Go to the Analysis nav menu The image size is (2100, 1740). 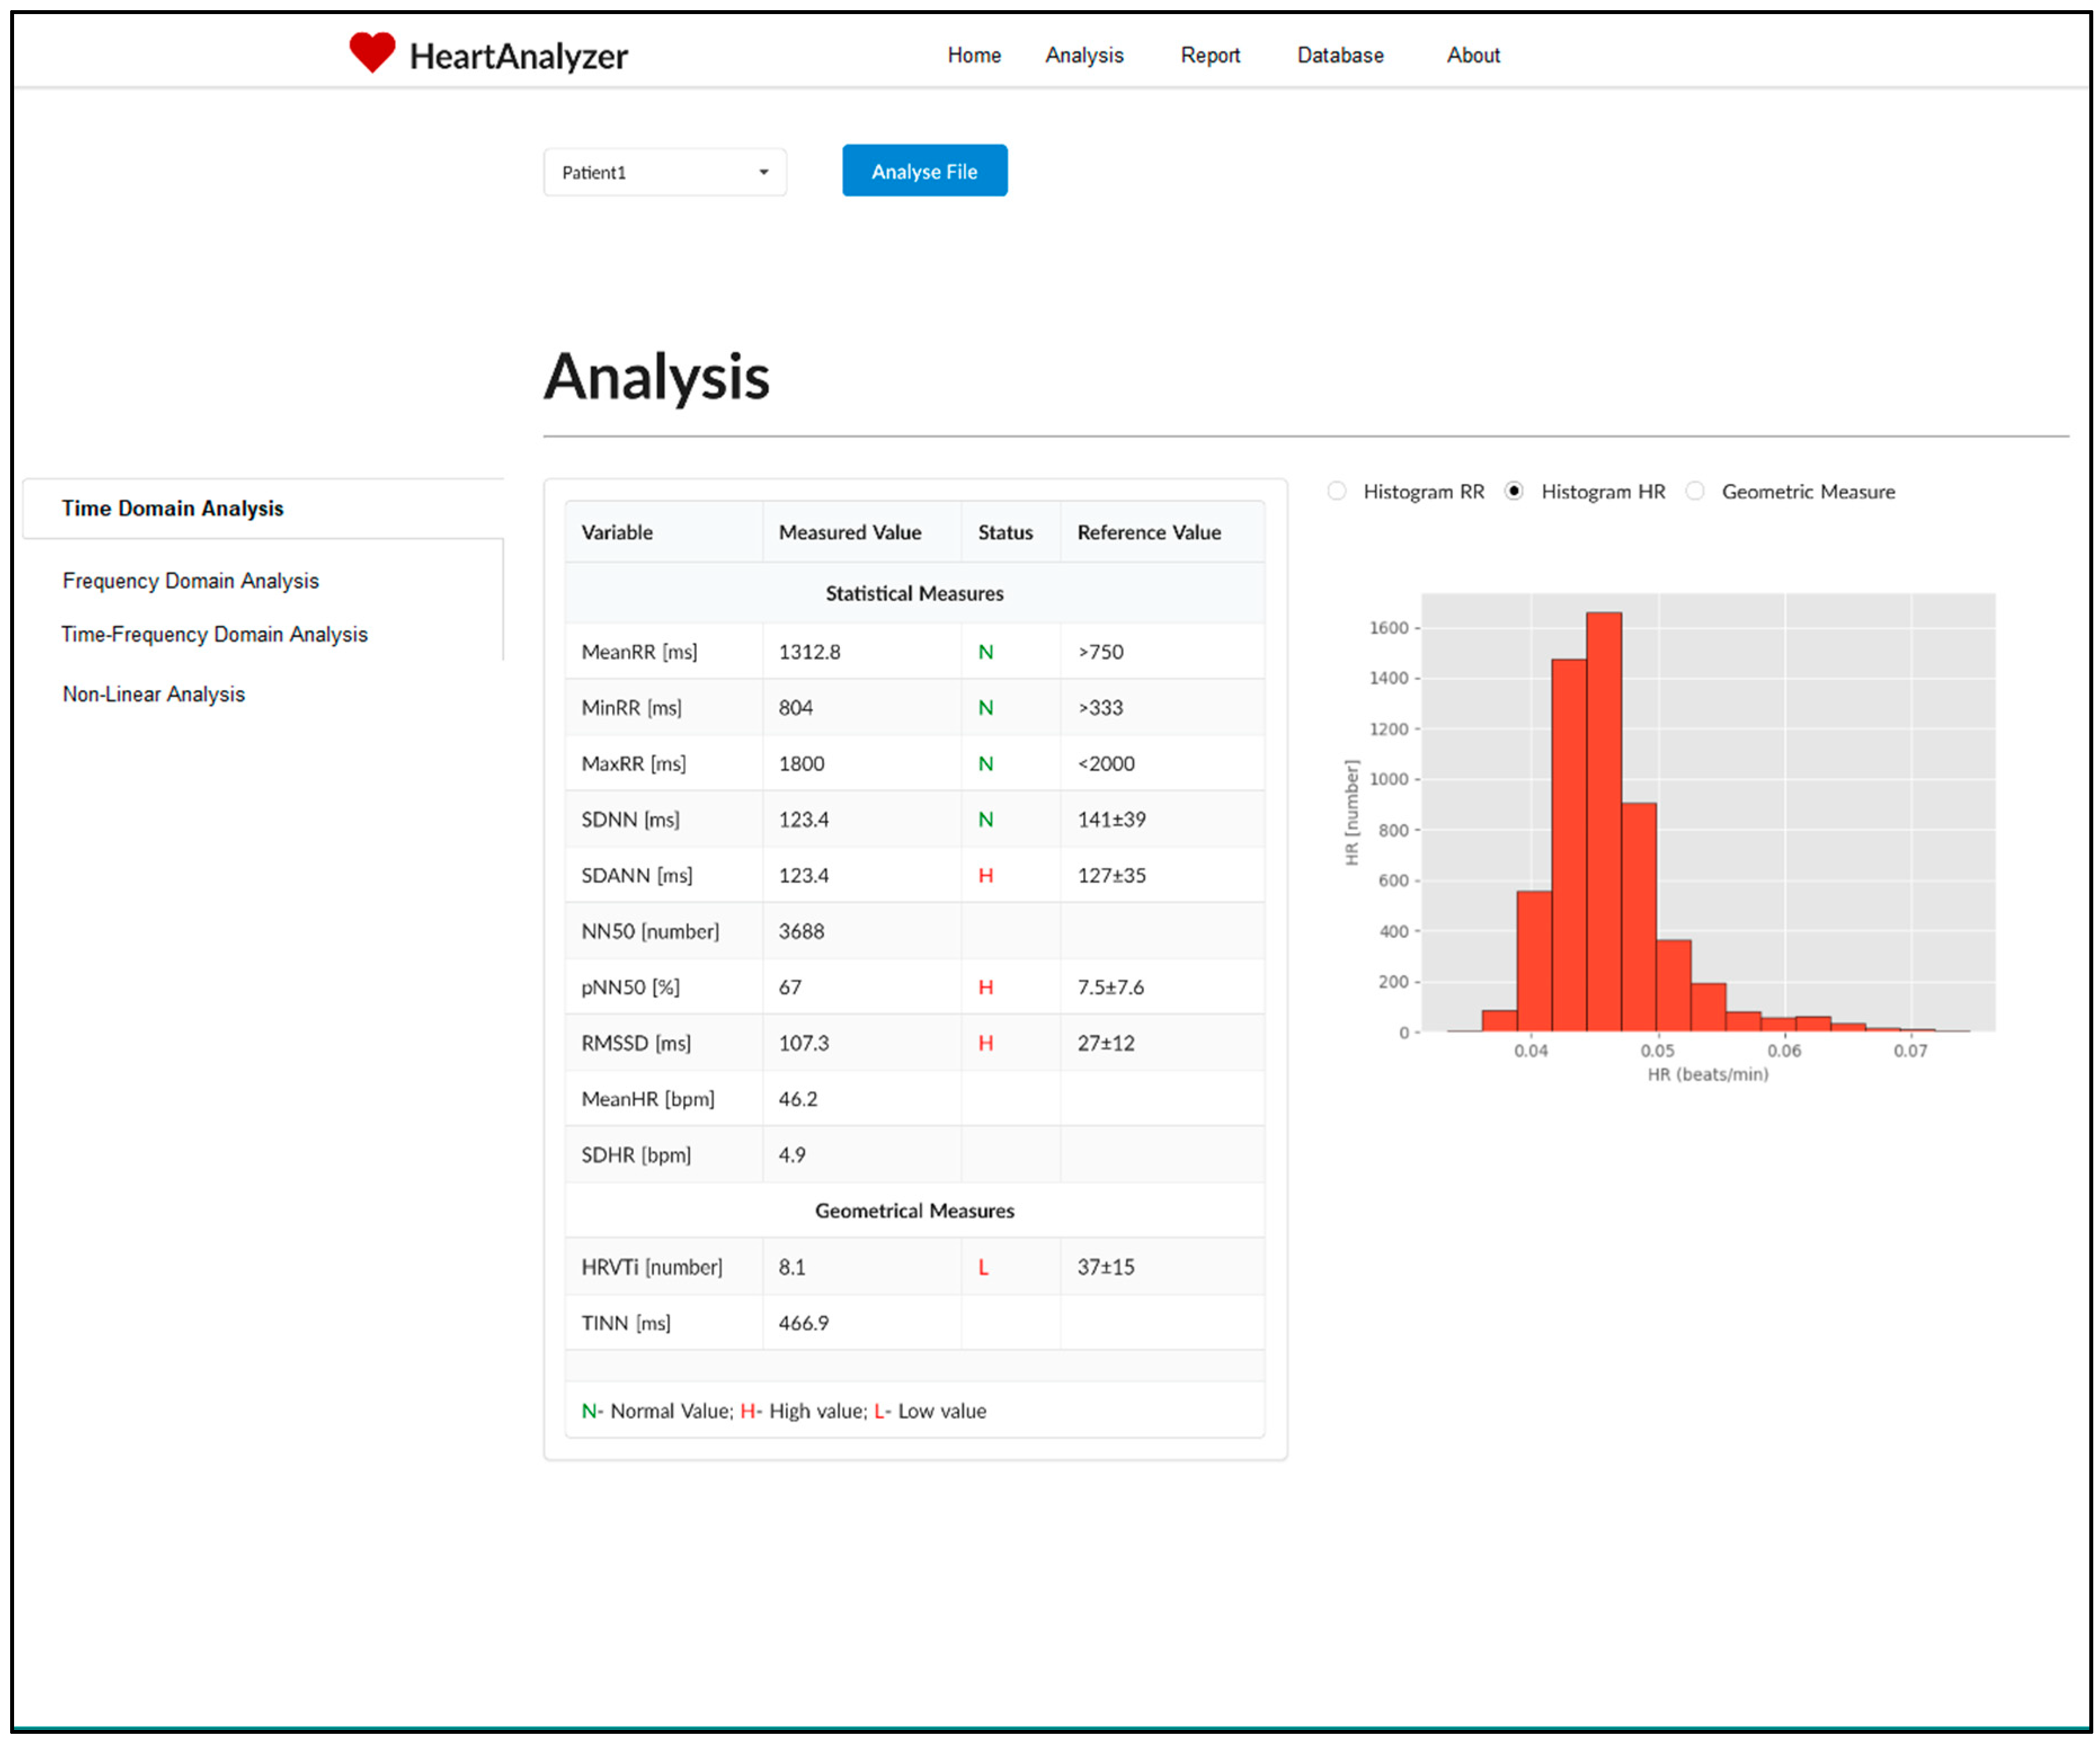tap(1084, 55)
